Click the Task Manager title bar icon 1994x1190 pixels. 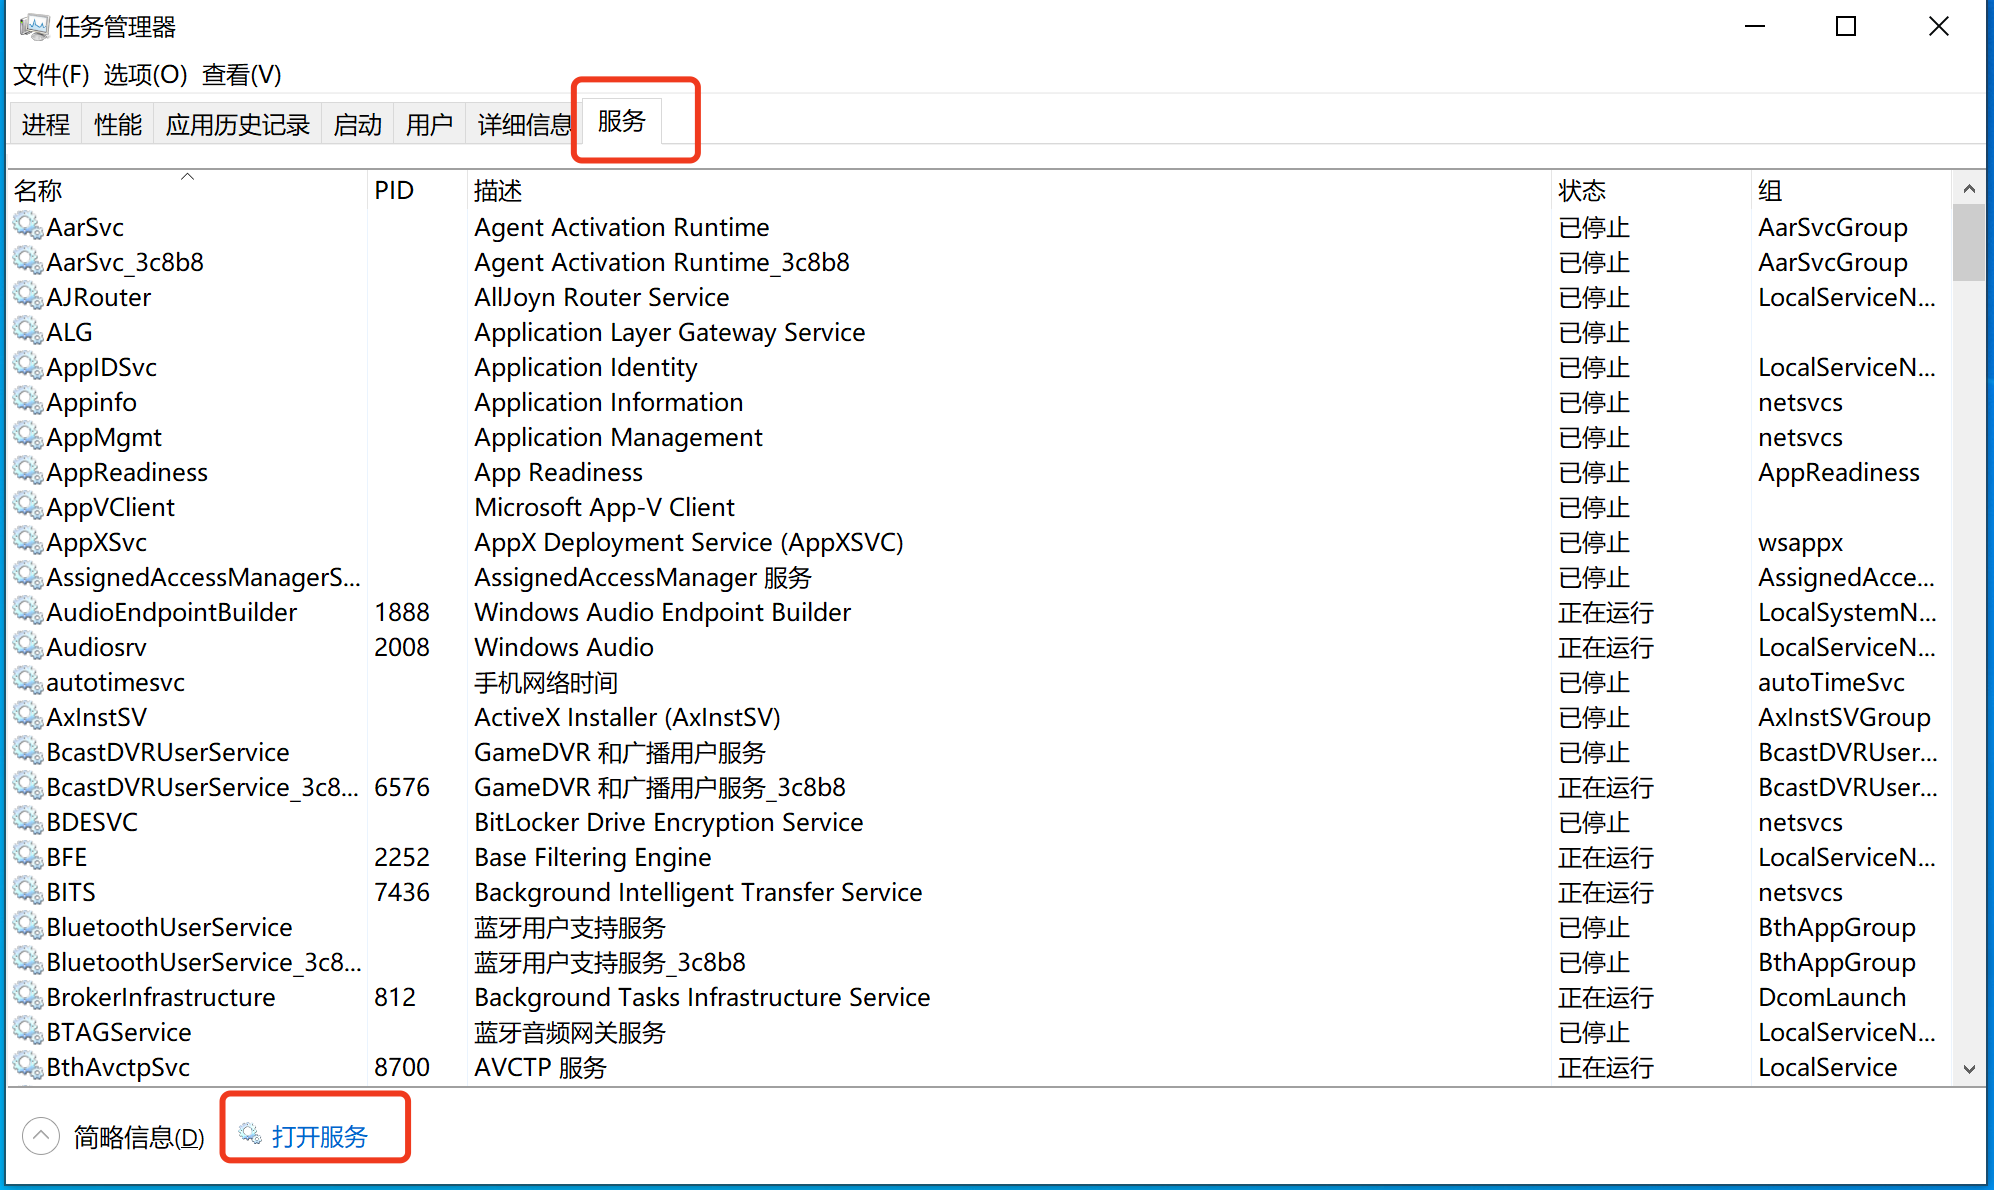tap(33, 27)
